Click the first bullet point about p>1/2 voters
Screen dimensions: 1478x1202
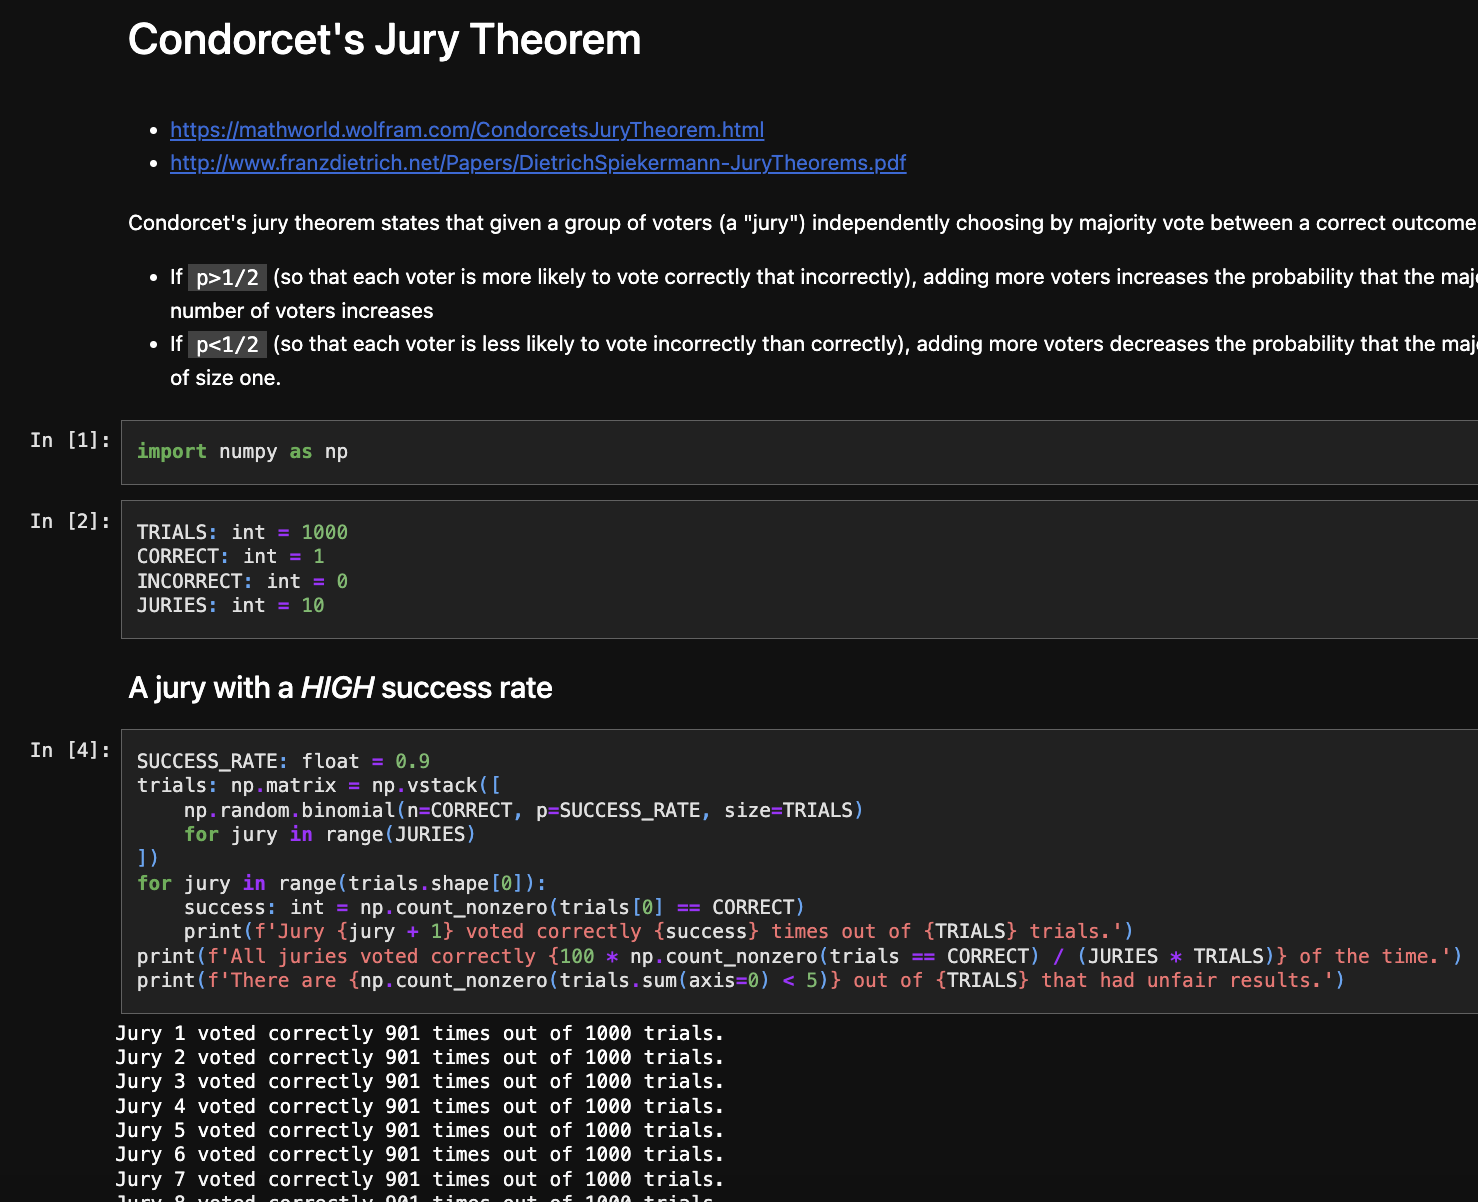[x=700, y=277]
